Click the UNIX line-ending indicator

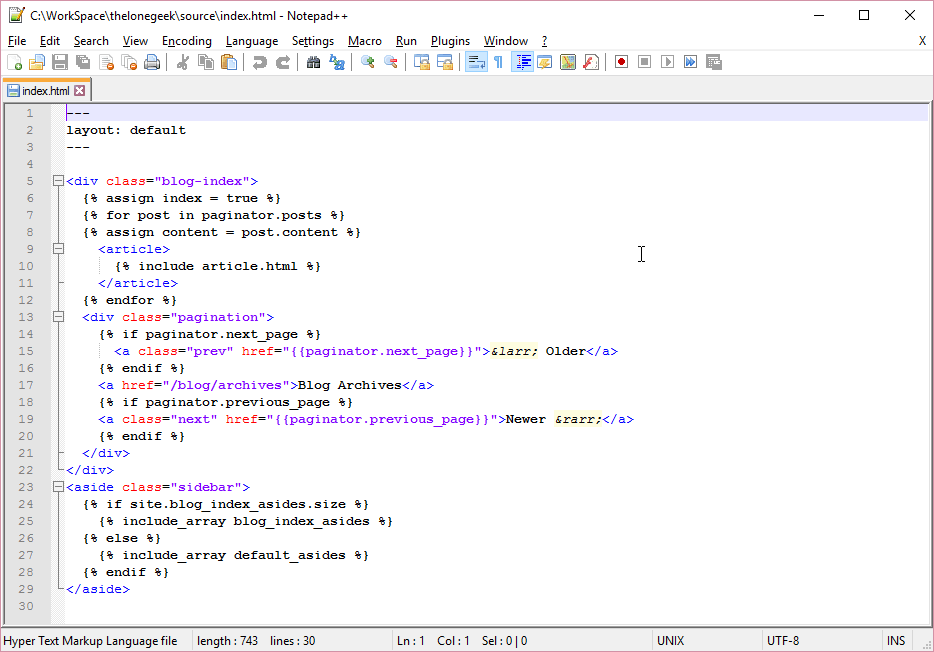tap(670, 640)
